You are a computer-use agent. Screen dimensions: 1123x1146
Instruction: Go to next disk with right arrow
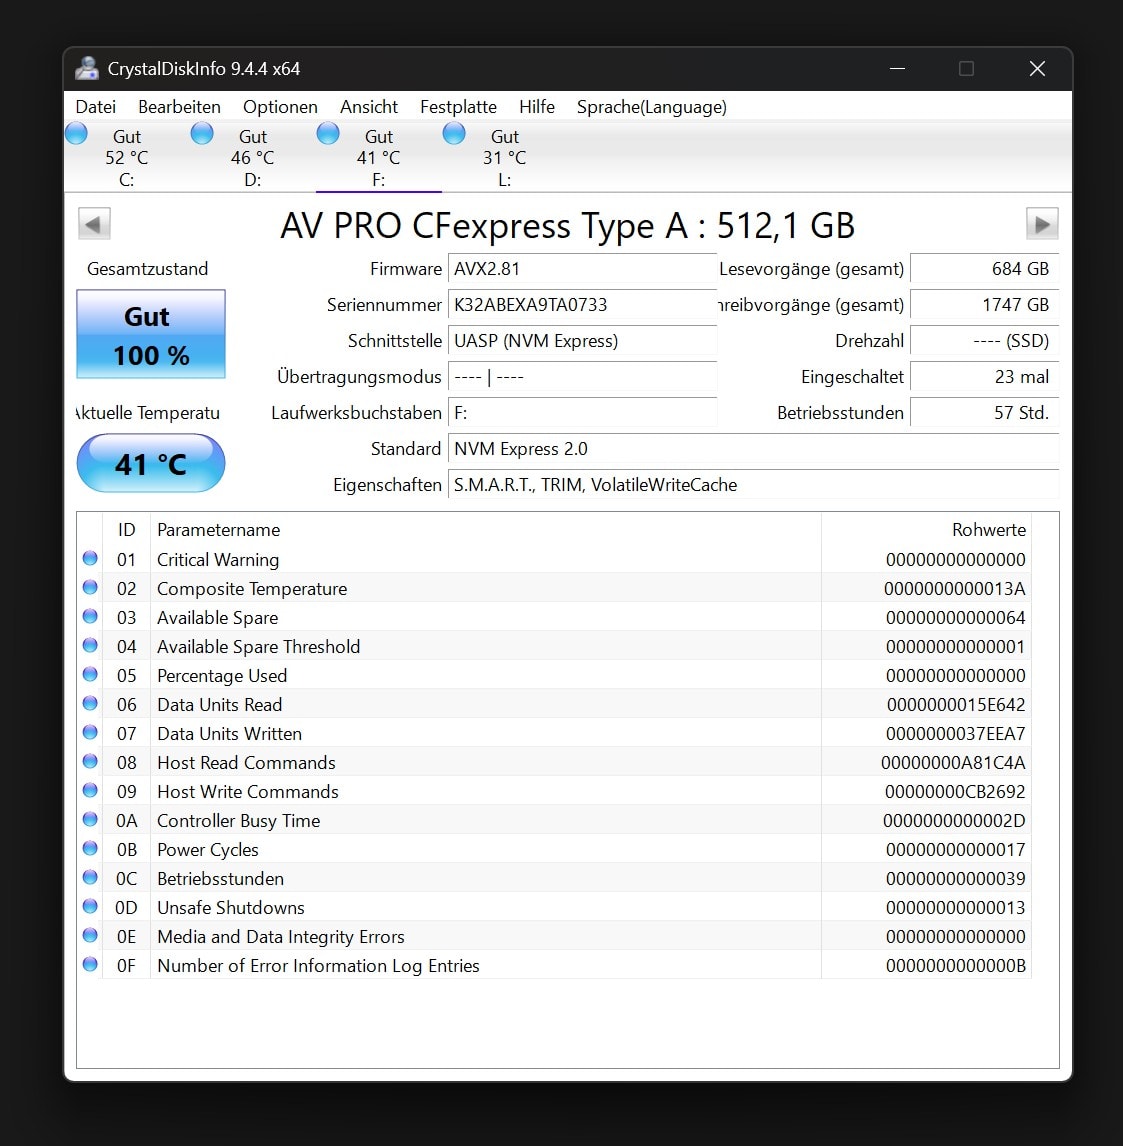pyautogui.click(x=1042, y=224)
